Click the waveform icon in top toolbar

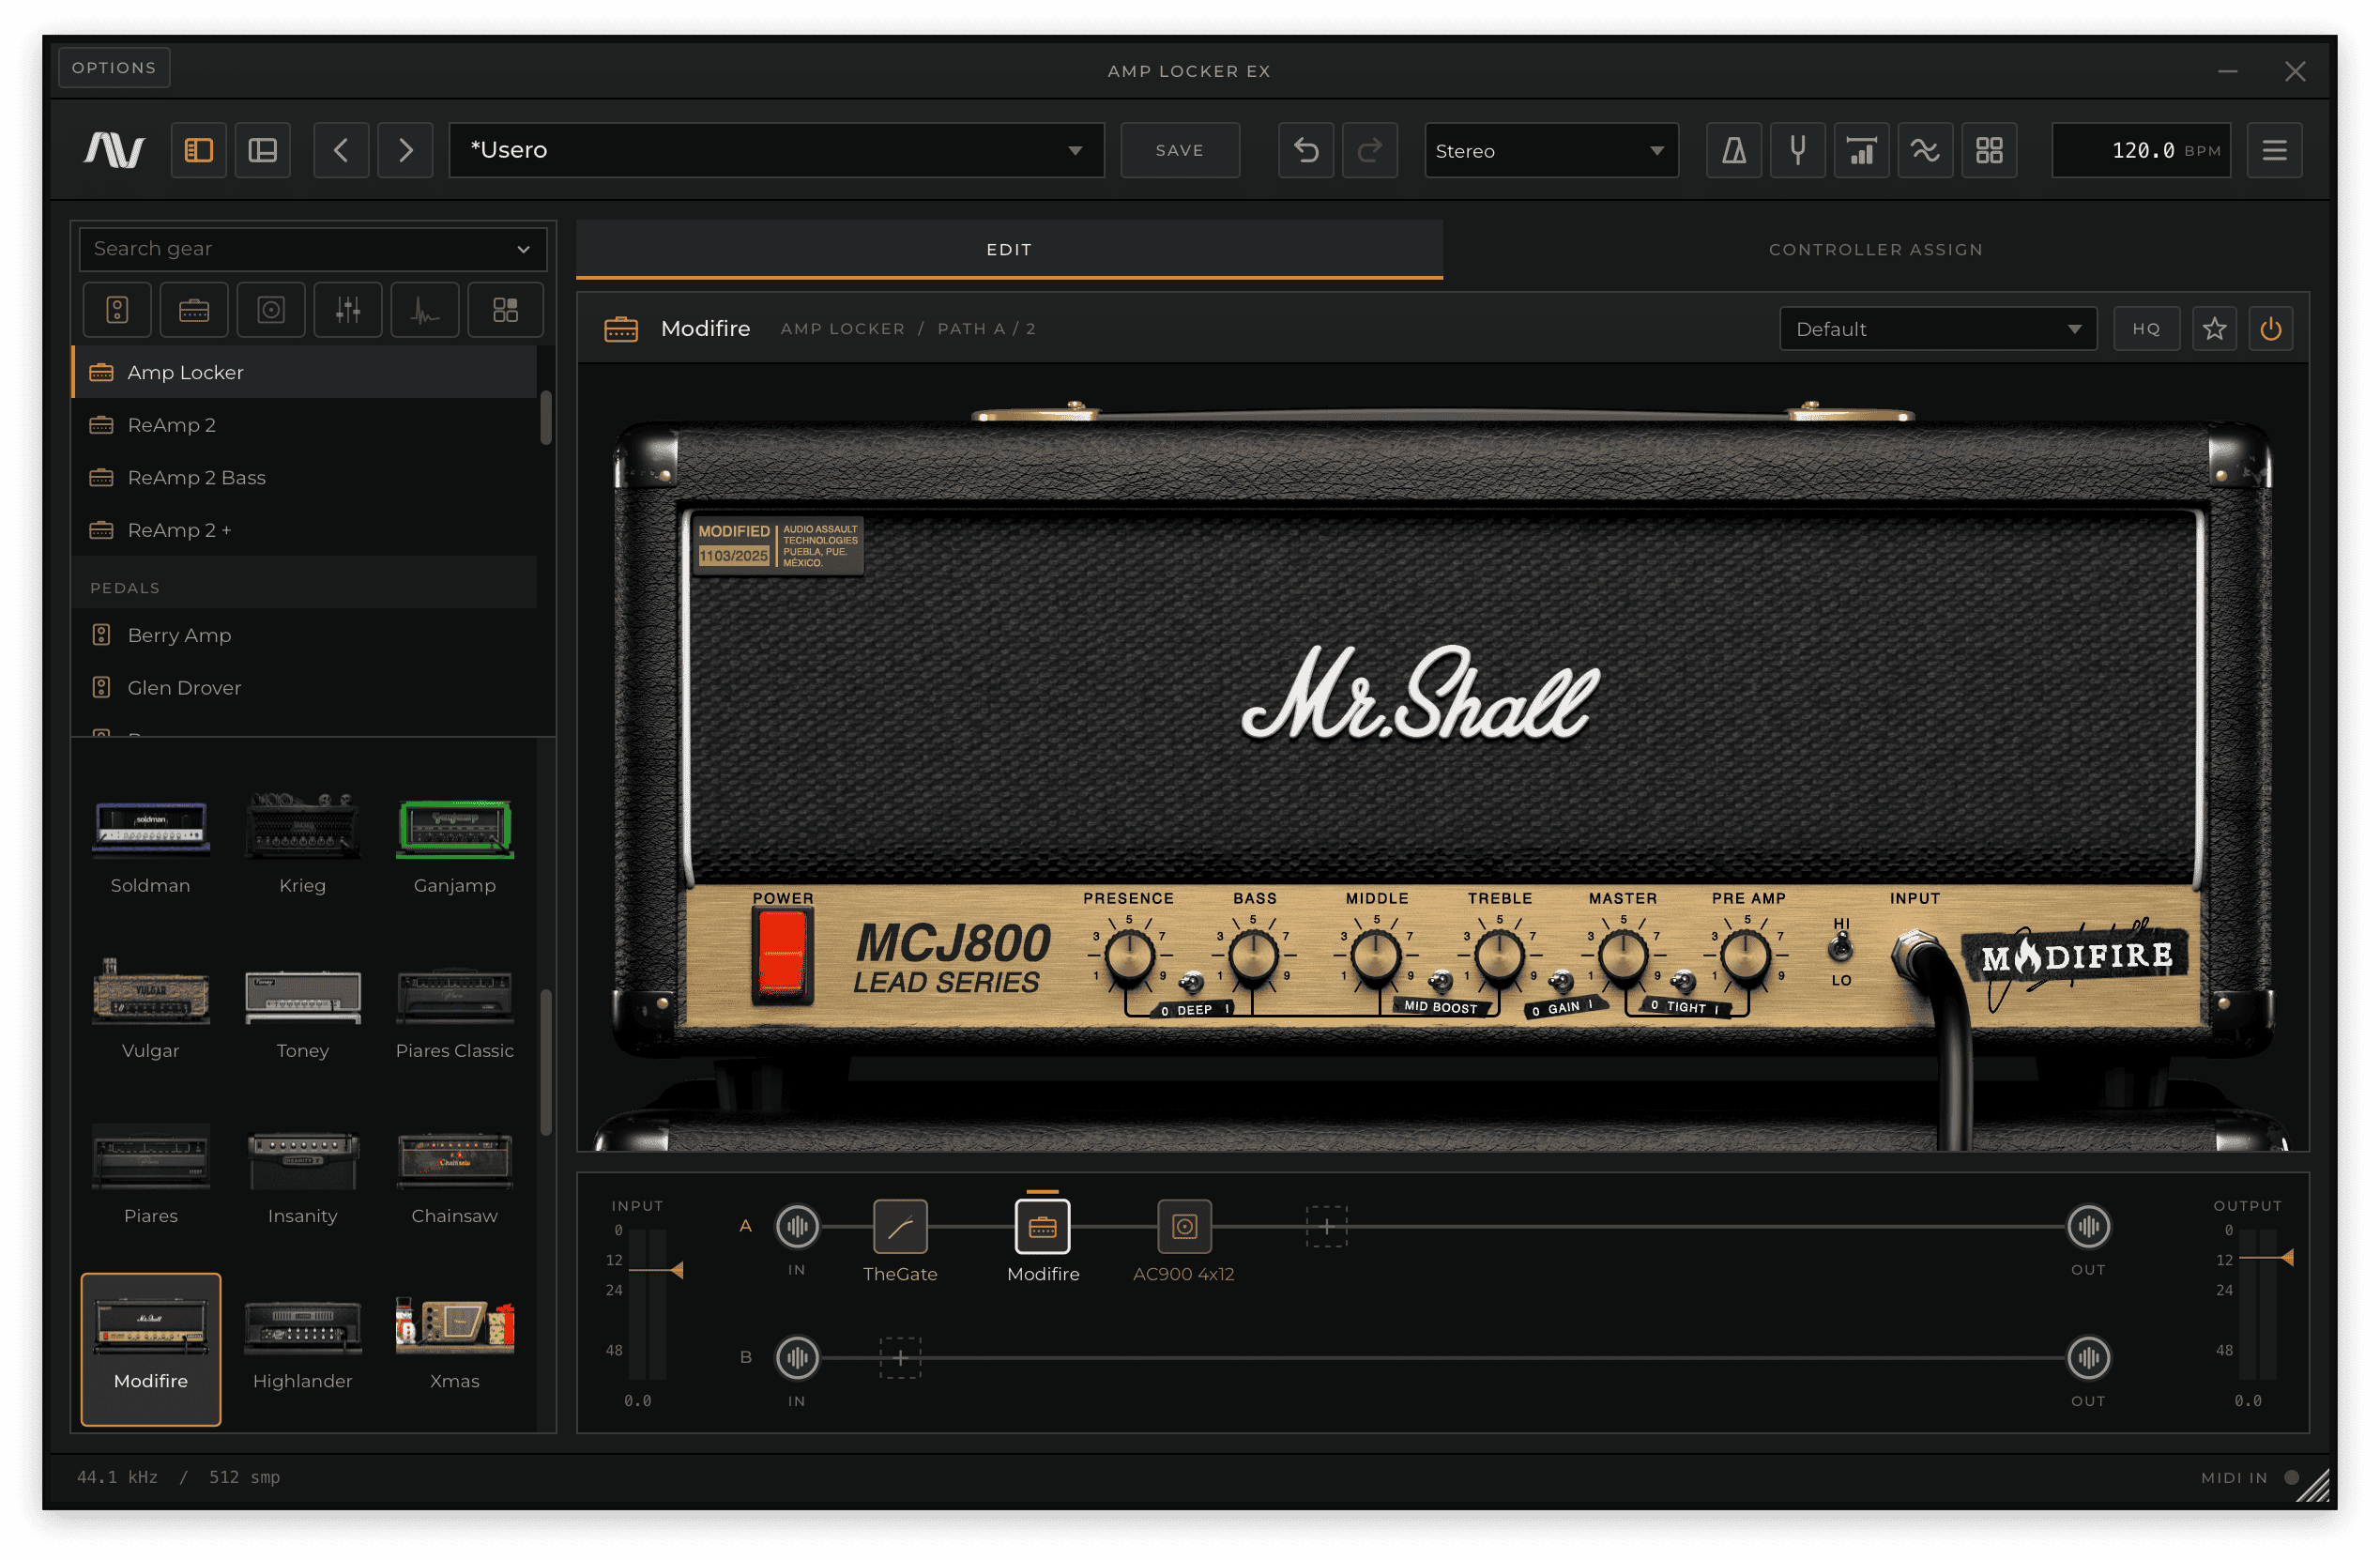coord(1925,150)
